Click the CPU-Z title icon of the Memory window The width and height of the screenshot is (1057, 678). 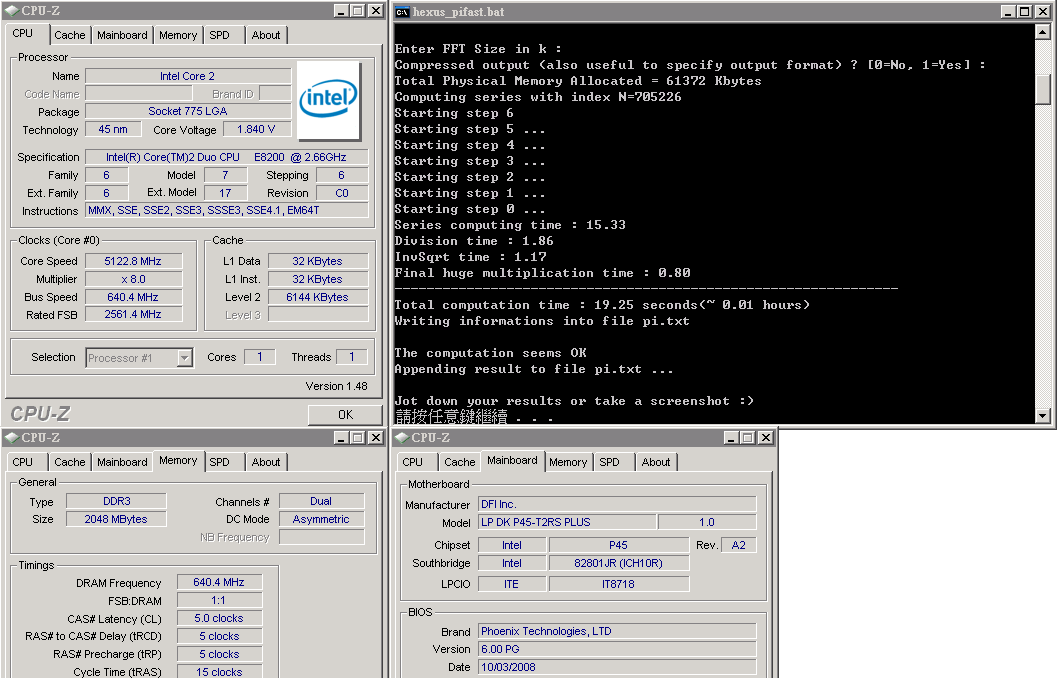pos(11,438)
